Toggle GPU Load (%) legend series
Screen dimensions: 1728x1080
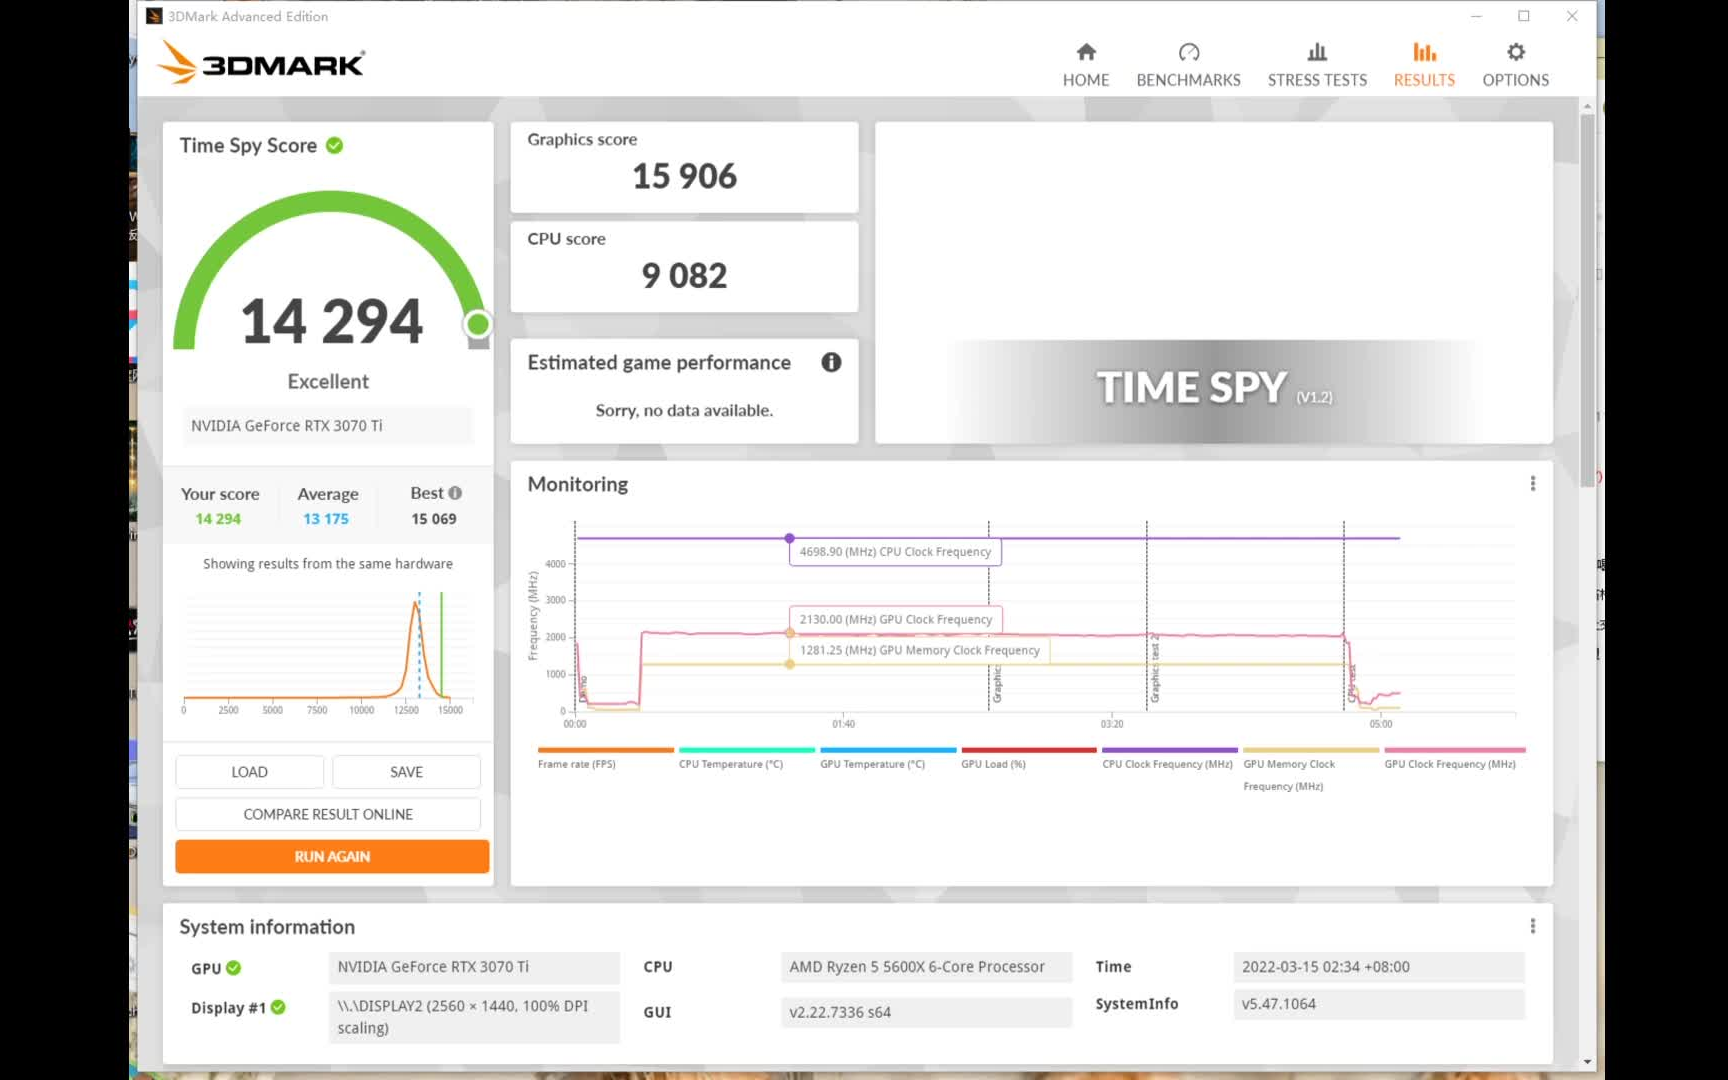[1028, 758]
